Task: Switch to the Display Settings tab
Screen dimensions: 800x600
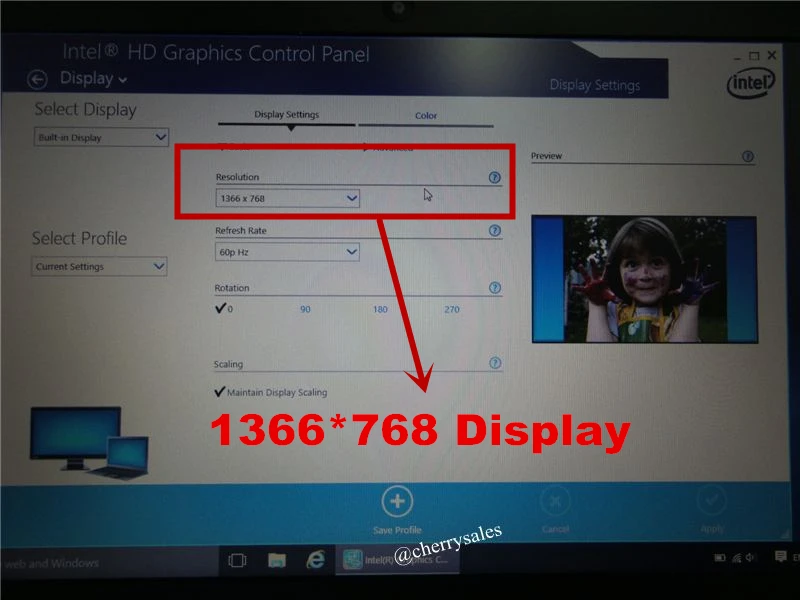Action: pos(286,115)
